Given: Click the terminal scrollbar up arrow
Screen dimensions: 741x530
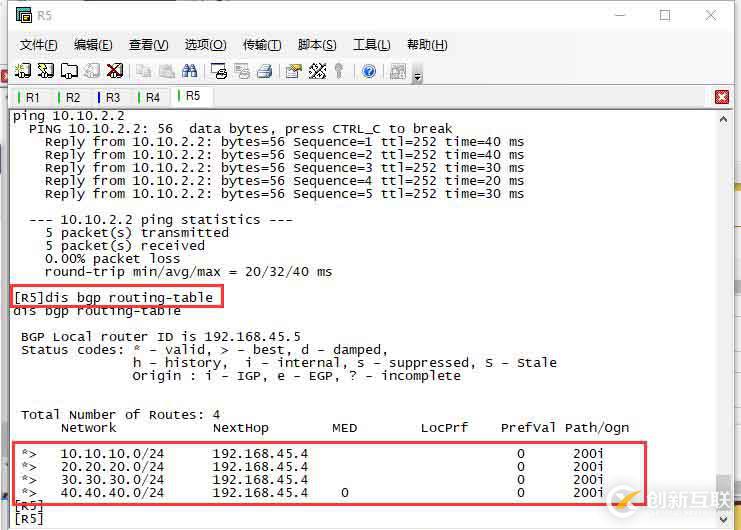Looking at the screenshot, I should click(x=723, y=120).
